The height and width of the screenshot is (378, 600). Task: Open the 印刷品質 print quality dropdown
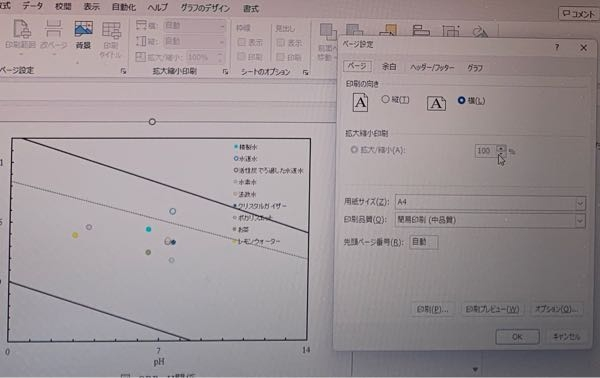tap(580, 220)
